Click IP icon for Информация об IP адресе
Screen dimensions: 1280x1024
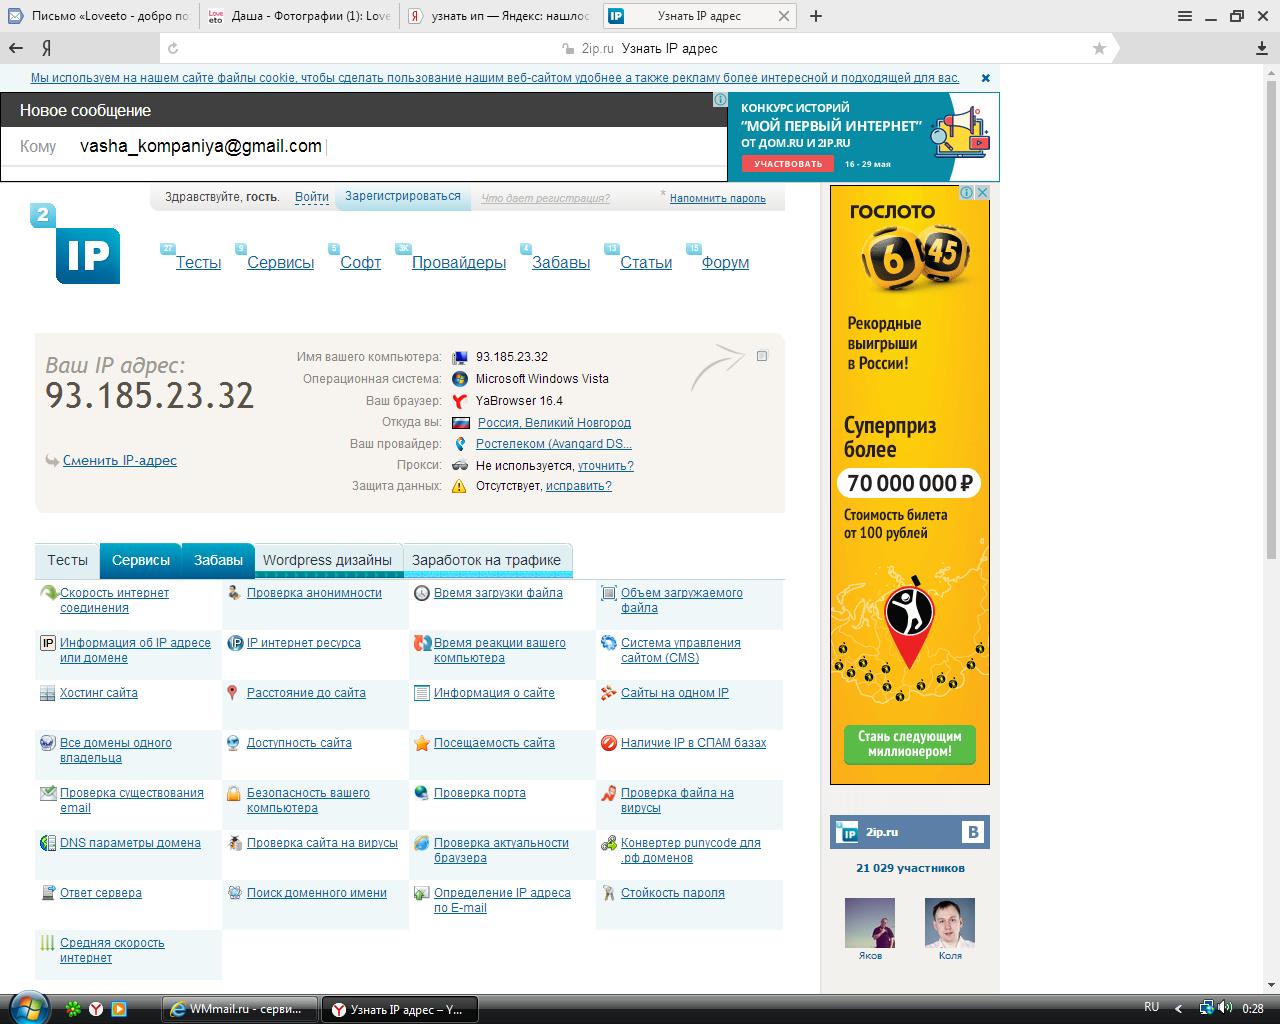pyautogui.click(x=47, y=643)
